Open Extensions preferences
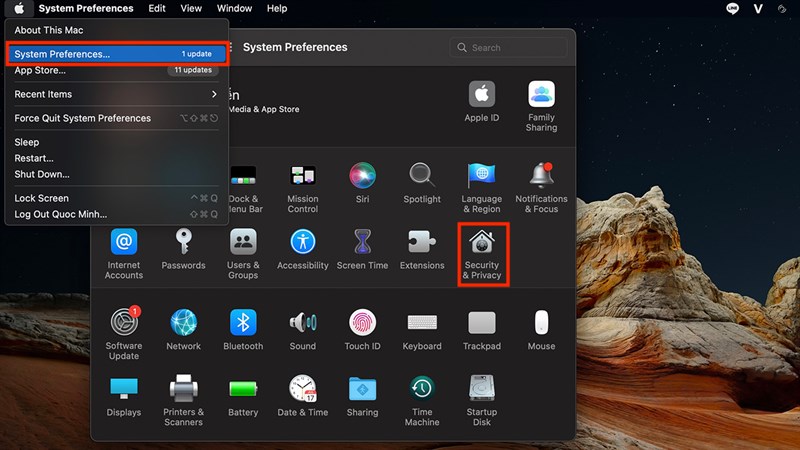The width and height of the screenshot is (800, 450). (422, 249)
